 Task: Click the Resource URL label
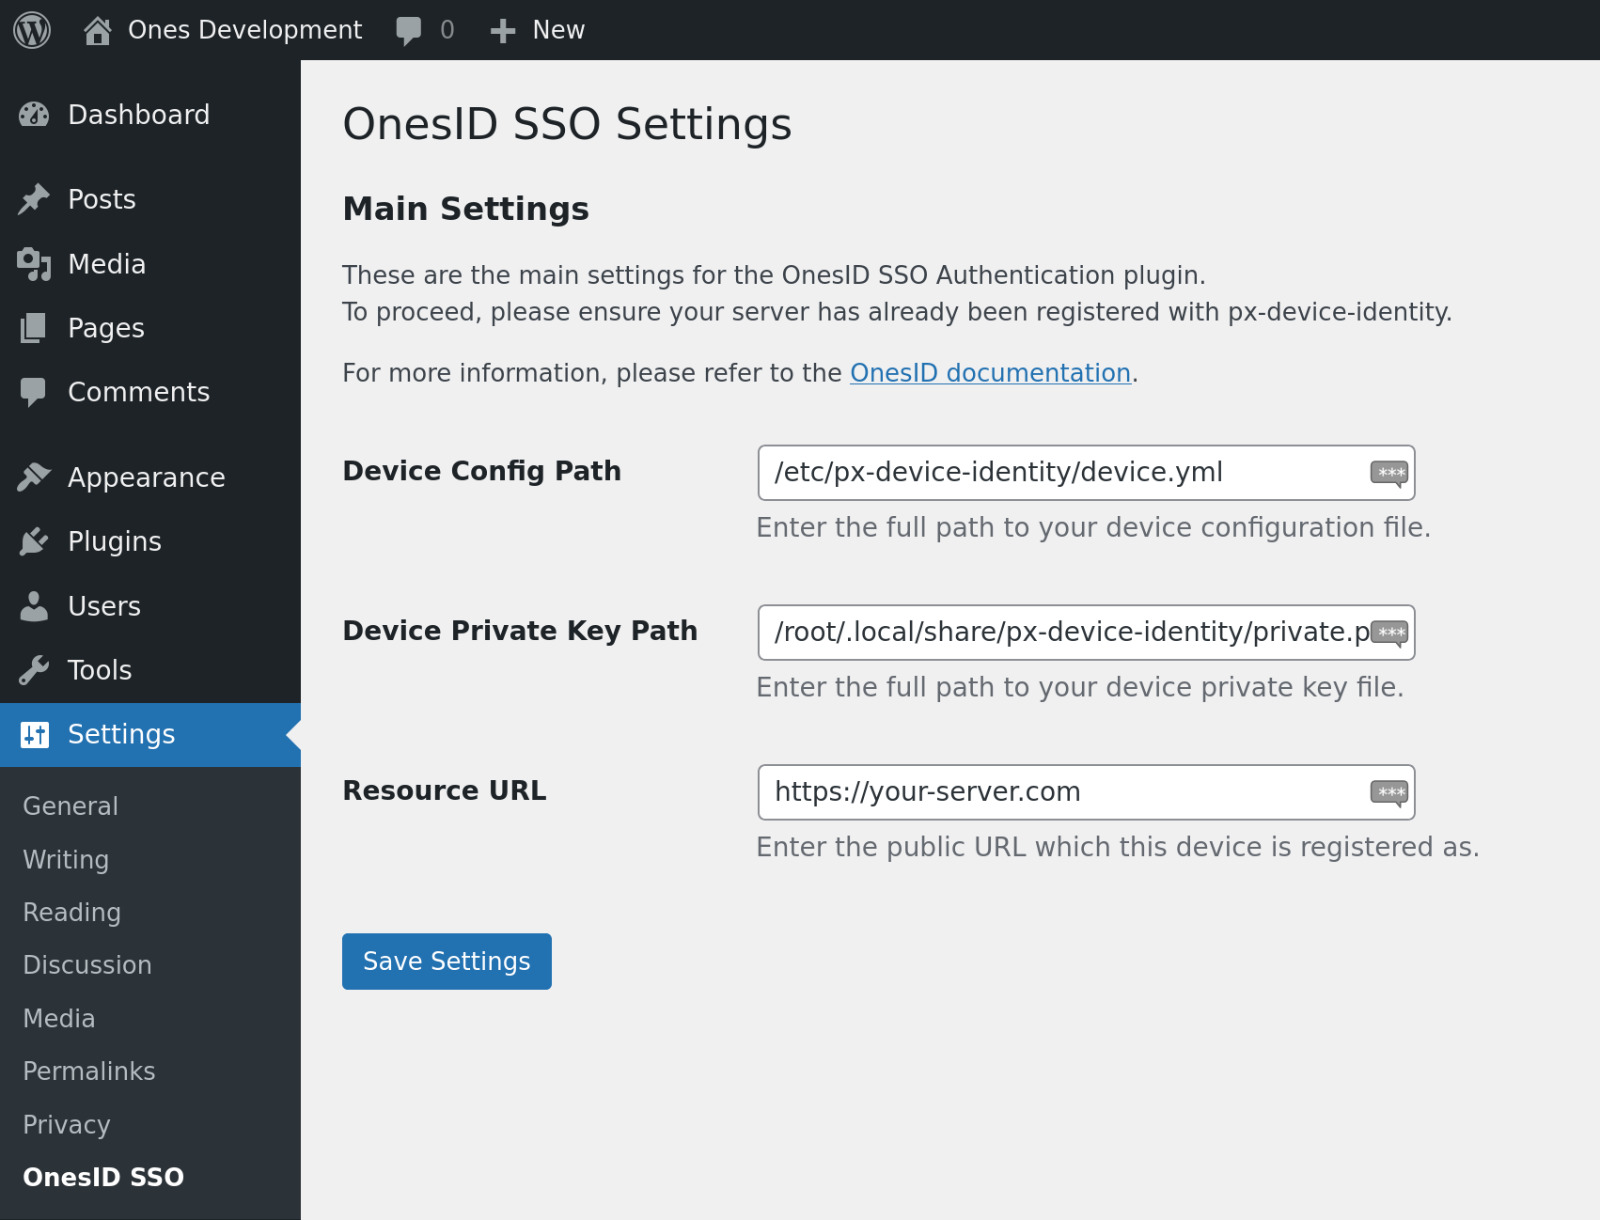(x=445, y=791)
